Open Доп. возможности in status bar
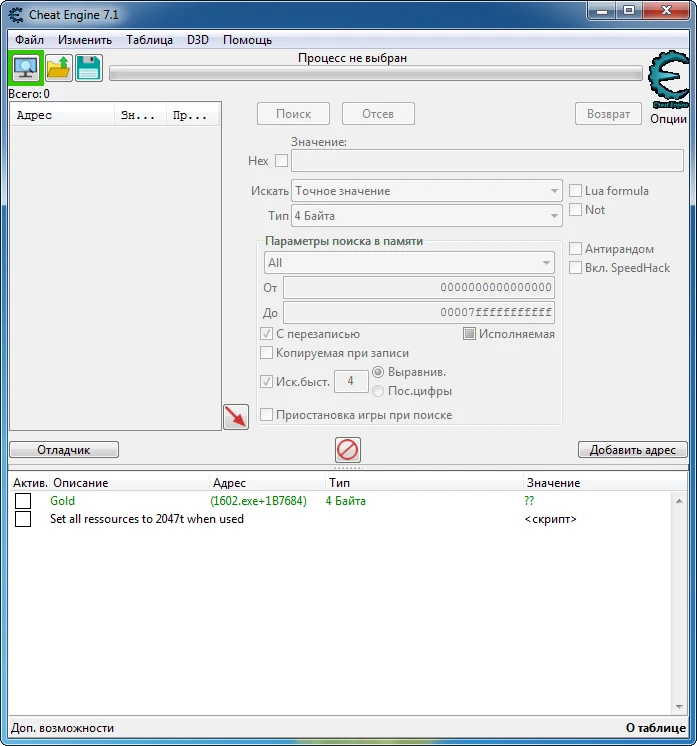Screen dimensions: 697x746 tap(62, 728)
